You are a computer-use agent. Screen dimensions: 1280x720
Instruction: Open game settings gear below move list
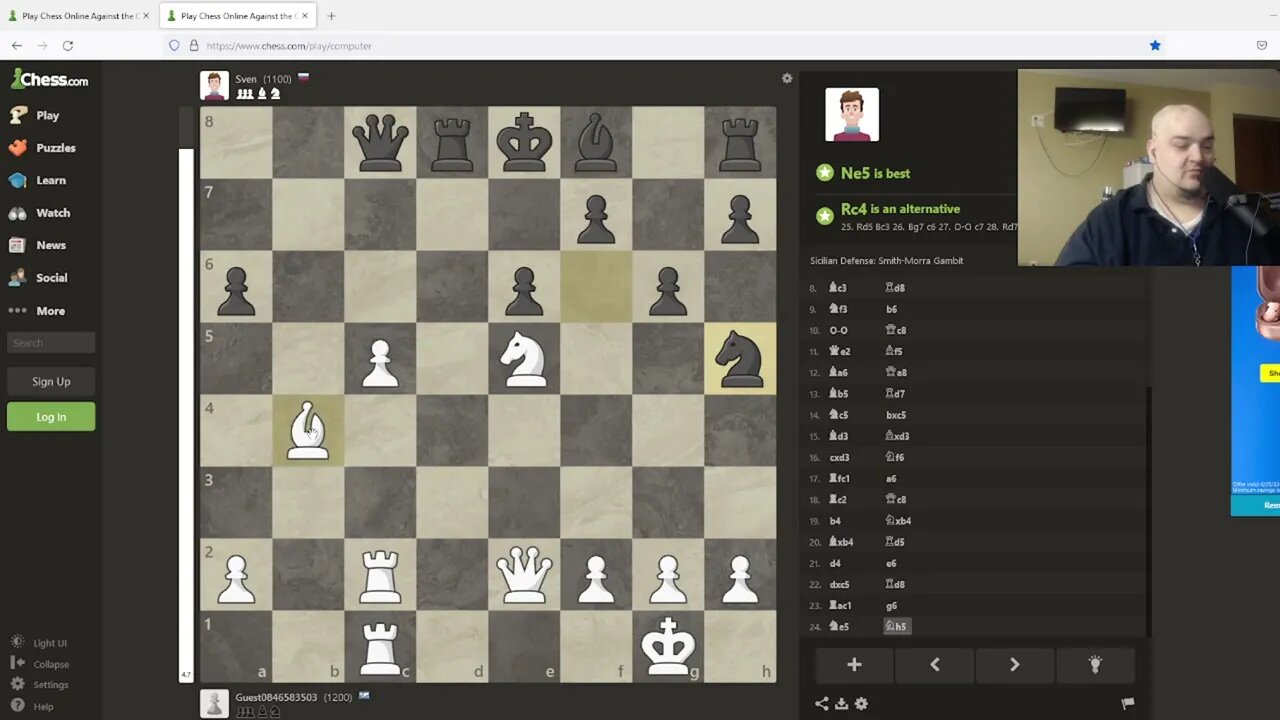[x=861, y=704]
